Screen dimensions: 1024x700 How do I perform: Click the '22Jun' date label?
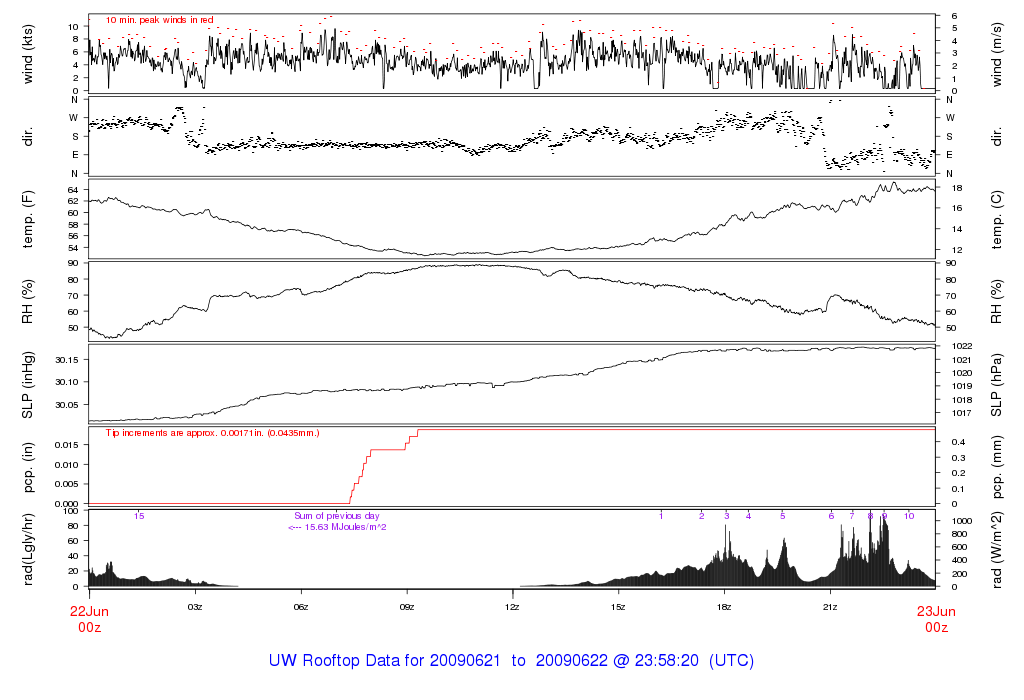[89, 612]
